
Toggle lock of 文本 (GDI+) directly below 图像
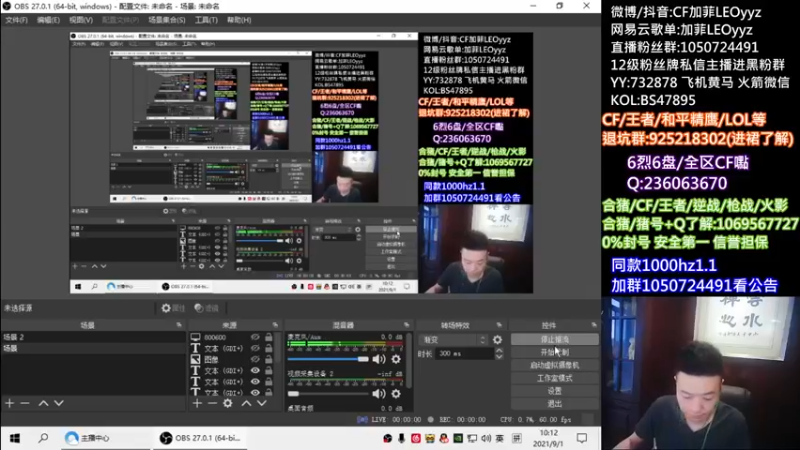[x=268, y=370]
